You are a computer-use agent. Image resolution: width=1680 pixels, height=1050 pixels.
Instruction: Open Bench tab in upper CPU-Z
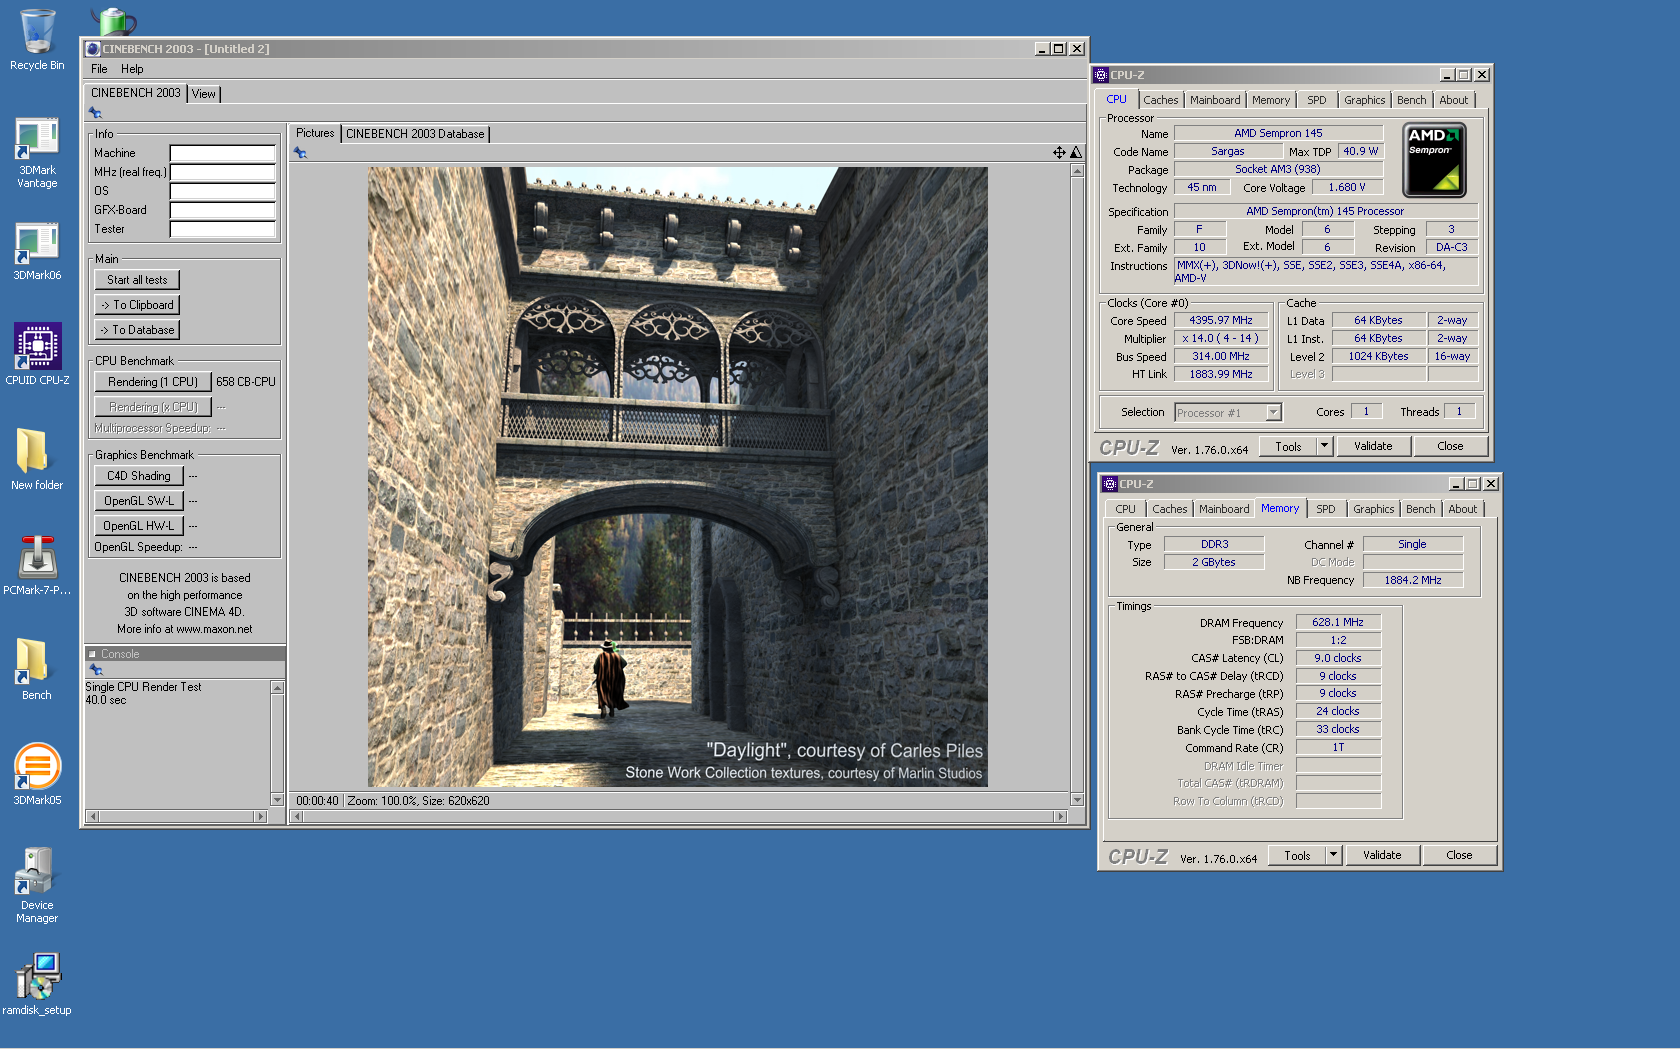coord(1411,100)
